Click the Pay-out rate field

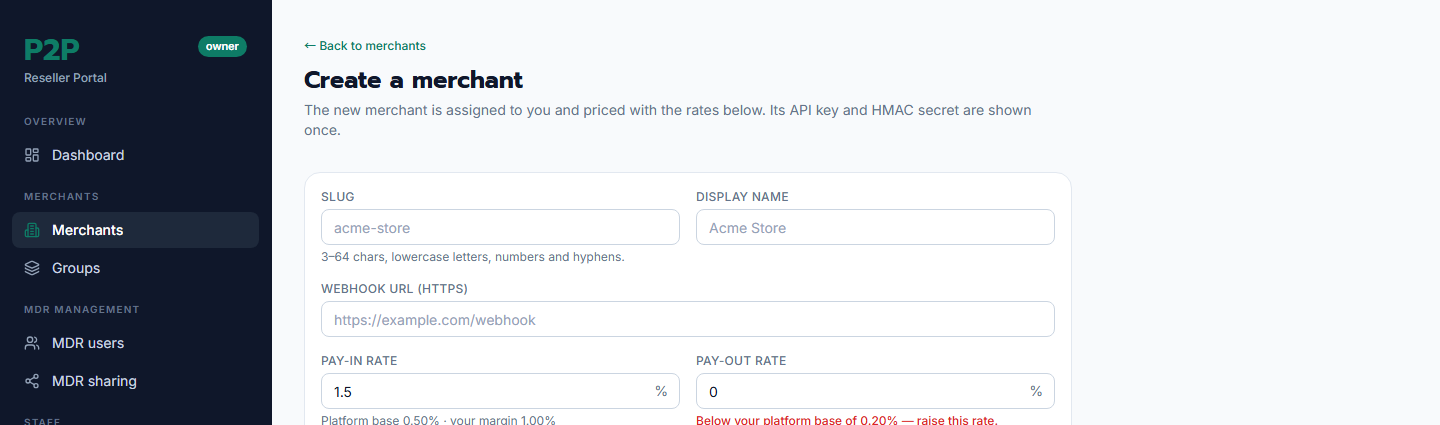point(875,391)
